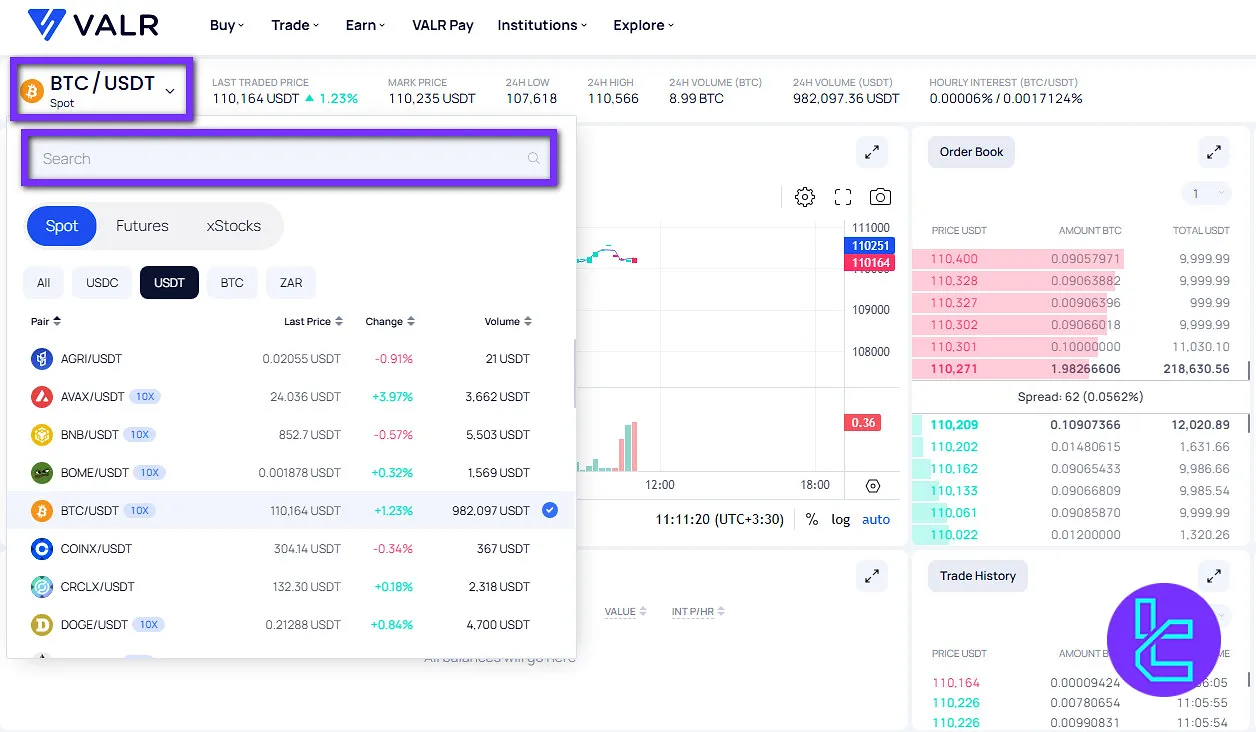Sort pairs by Last Price
This screenshot has width=1256, height=732.
coord(314,321)
